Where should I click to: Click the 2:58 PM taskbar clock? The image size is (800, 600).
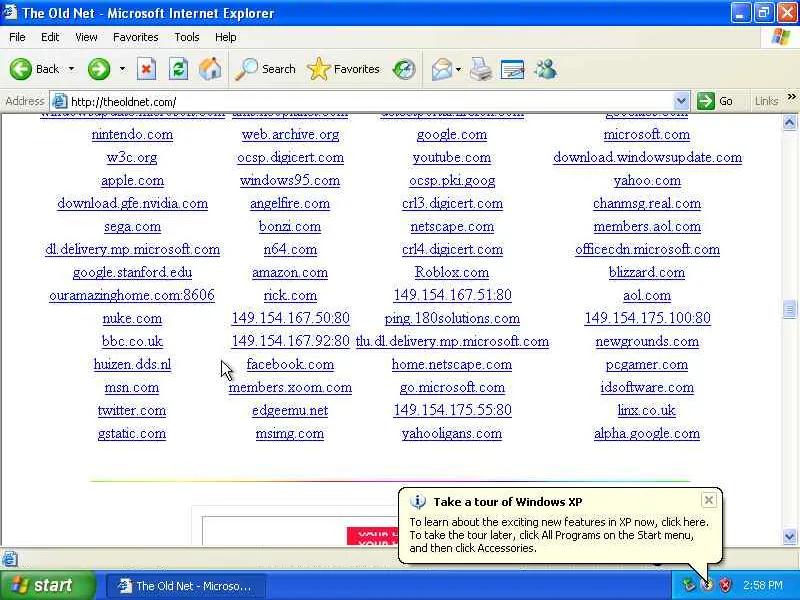(x=763, y=585)
